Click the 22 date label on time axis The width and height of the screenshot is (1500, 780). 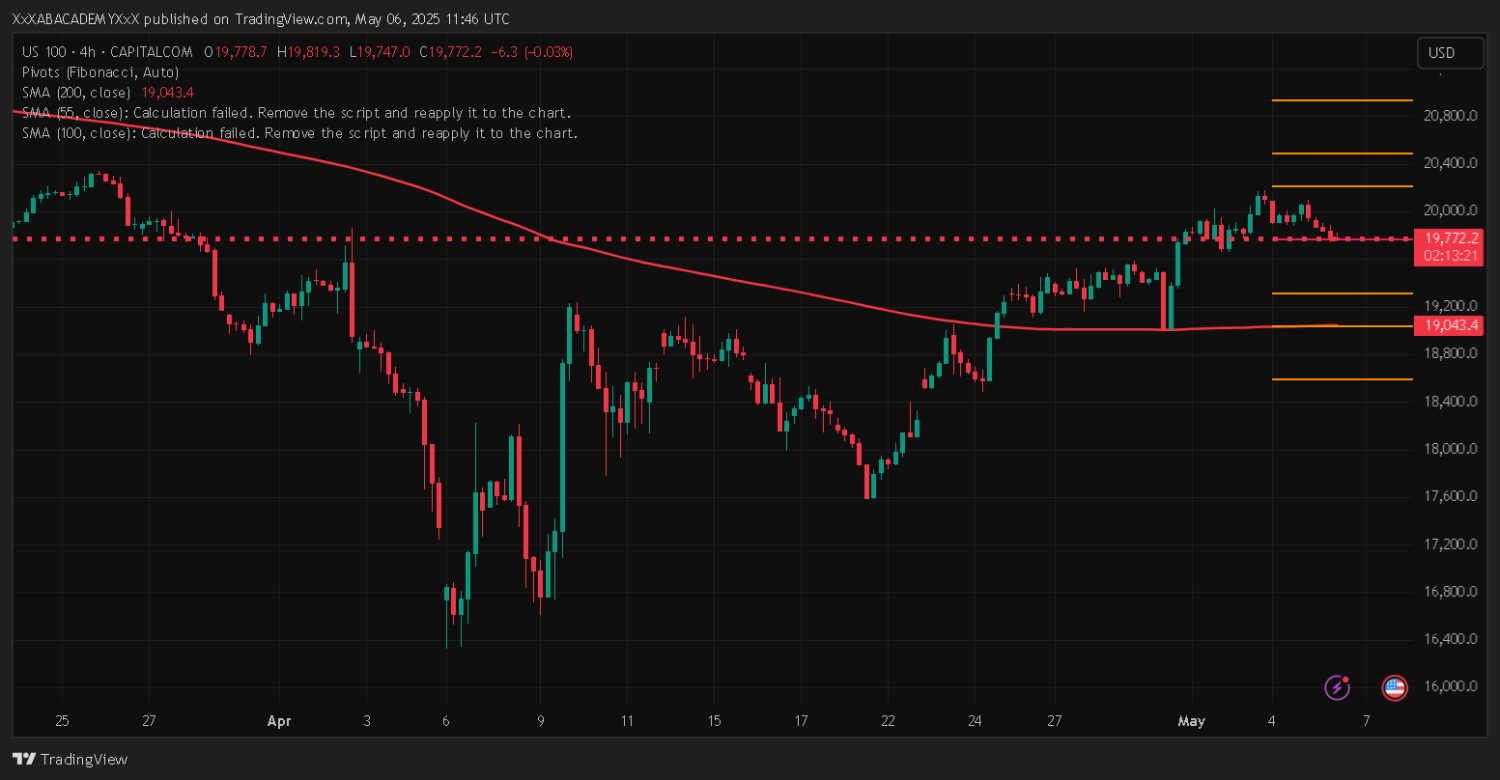tap(887, 720)
